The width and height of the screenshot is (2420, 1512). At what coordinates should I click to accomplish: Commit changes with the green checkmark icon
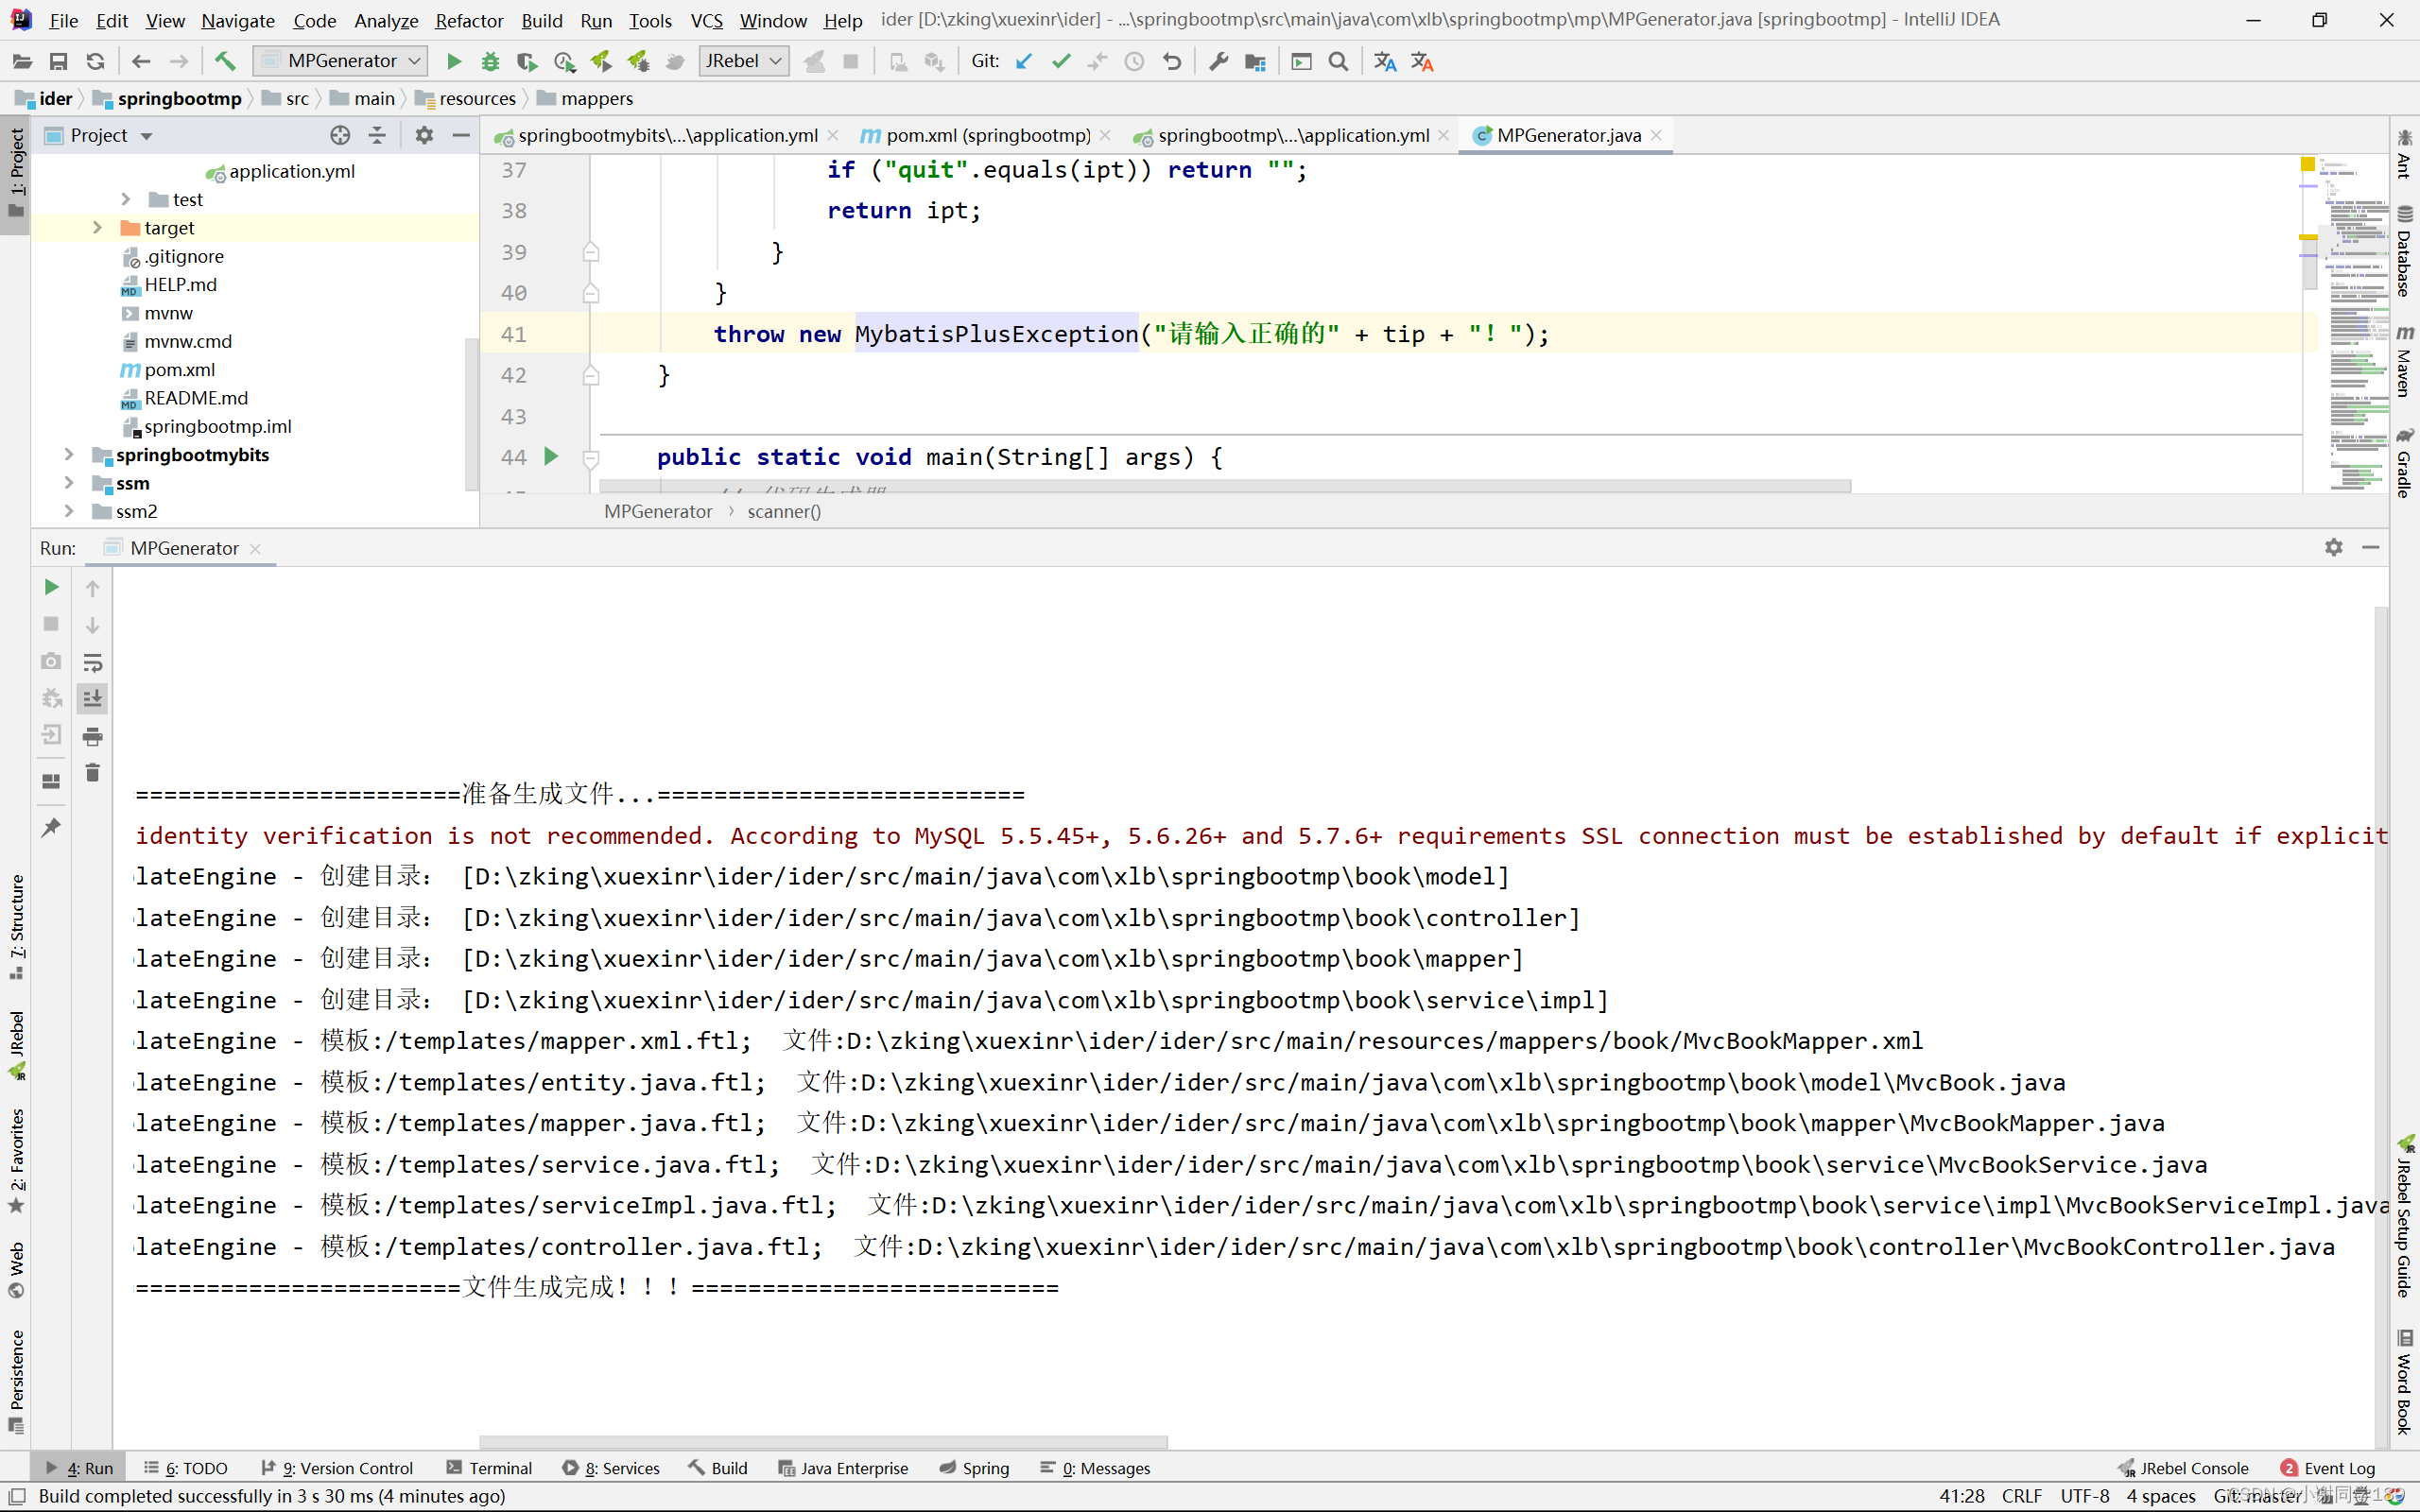coord(1061,61)
